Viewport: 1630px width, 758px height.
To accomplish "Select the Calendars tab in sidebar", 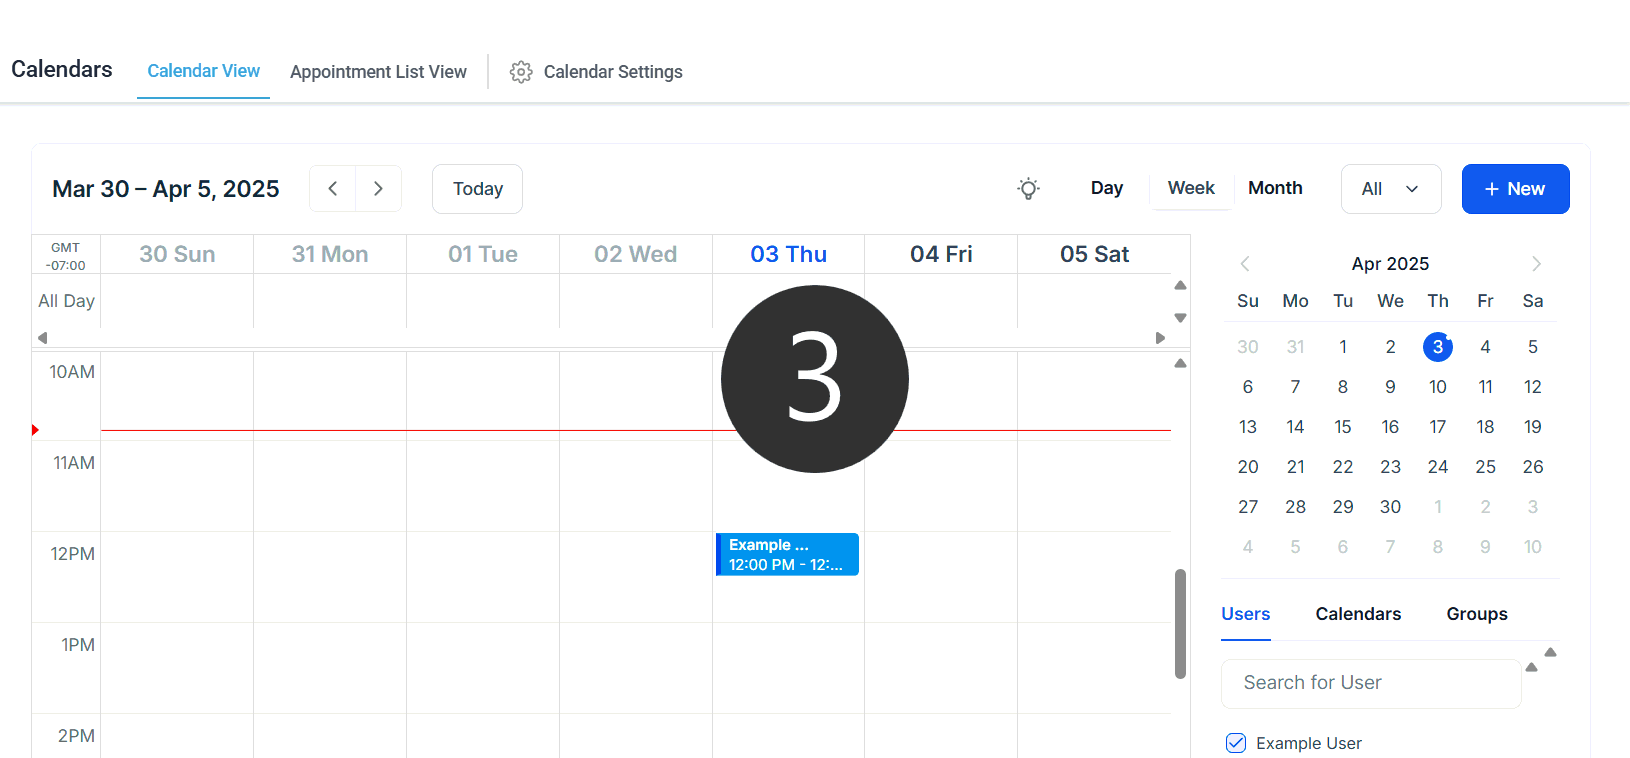I will [x=1358, y=614].
